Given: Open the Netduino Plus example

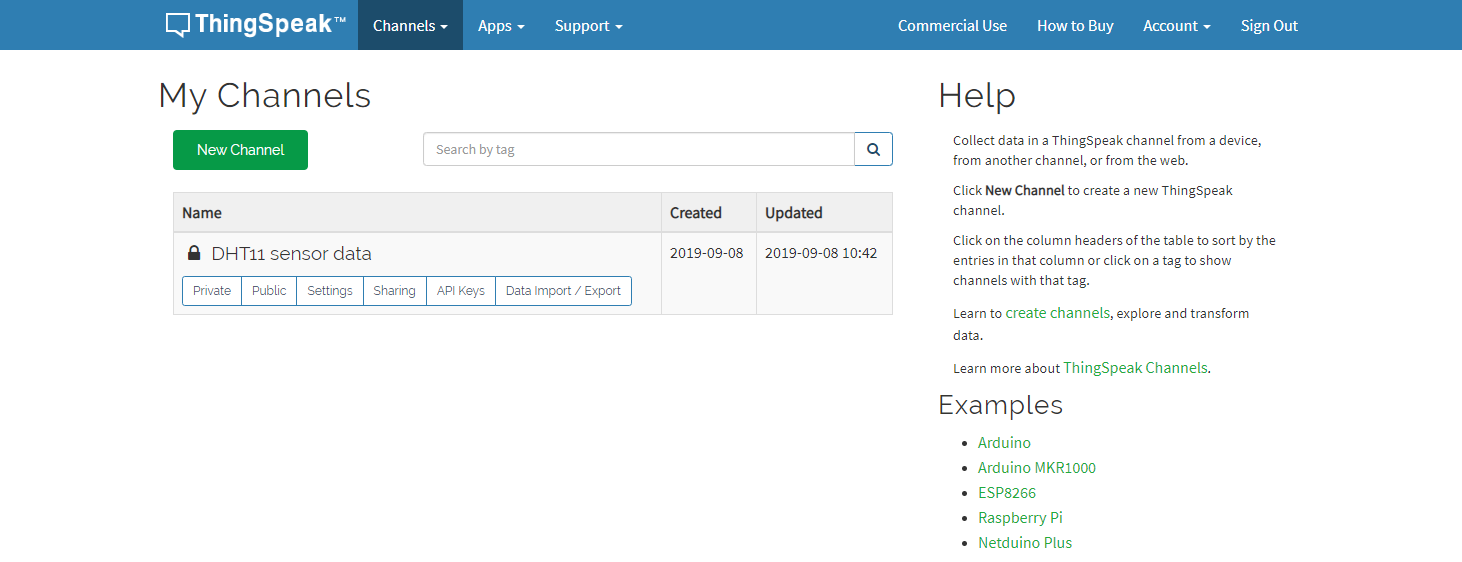Looking at the screenshot, I should point(1025,542).
